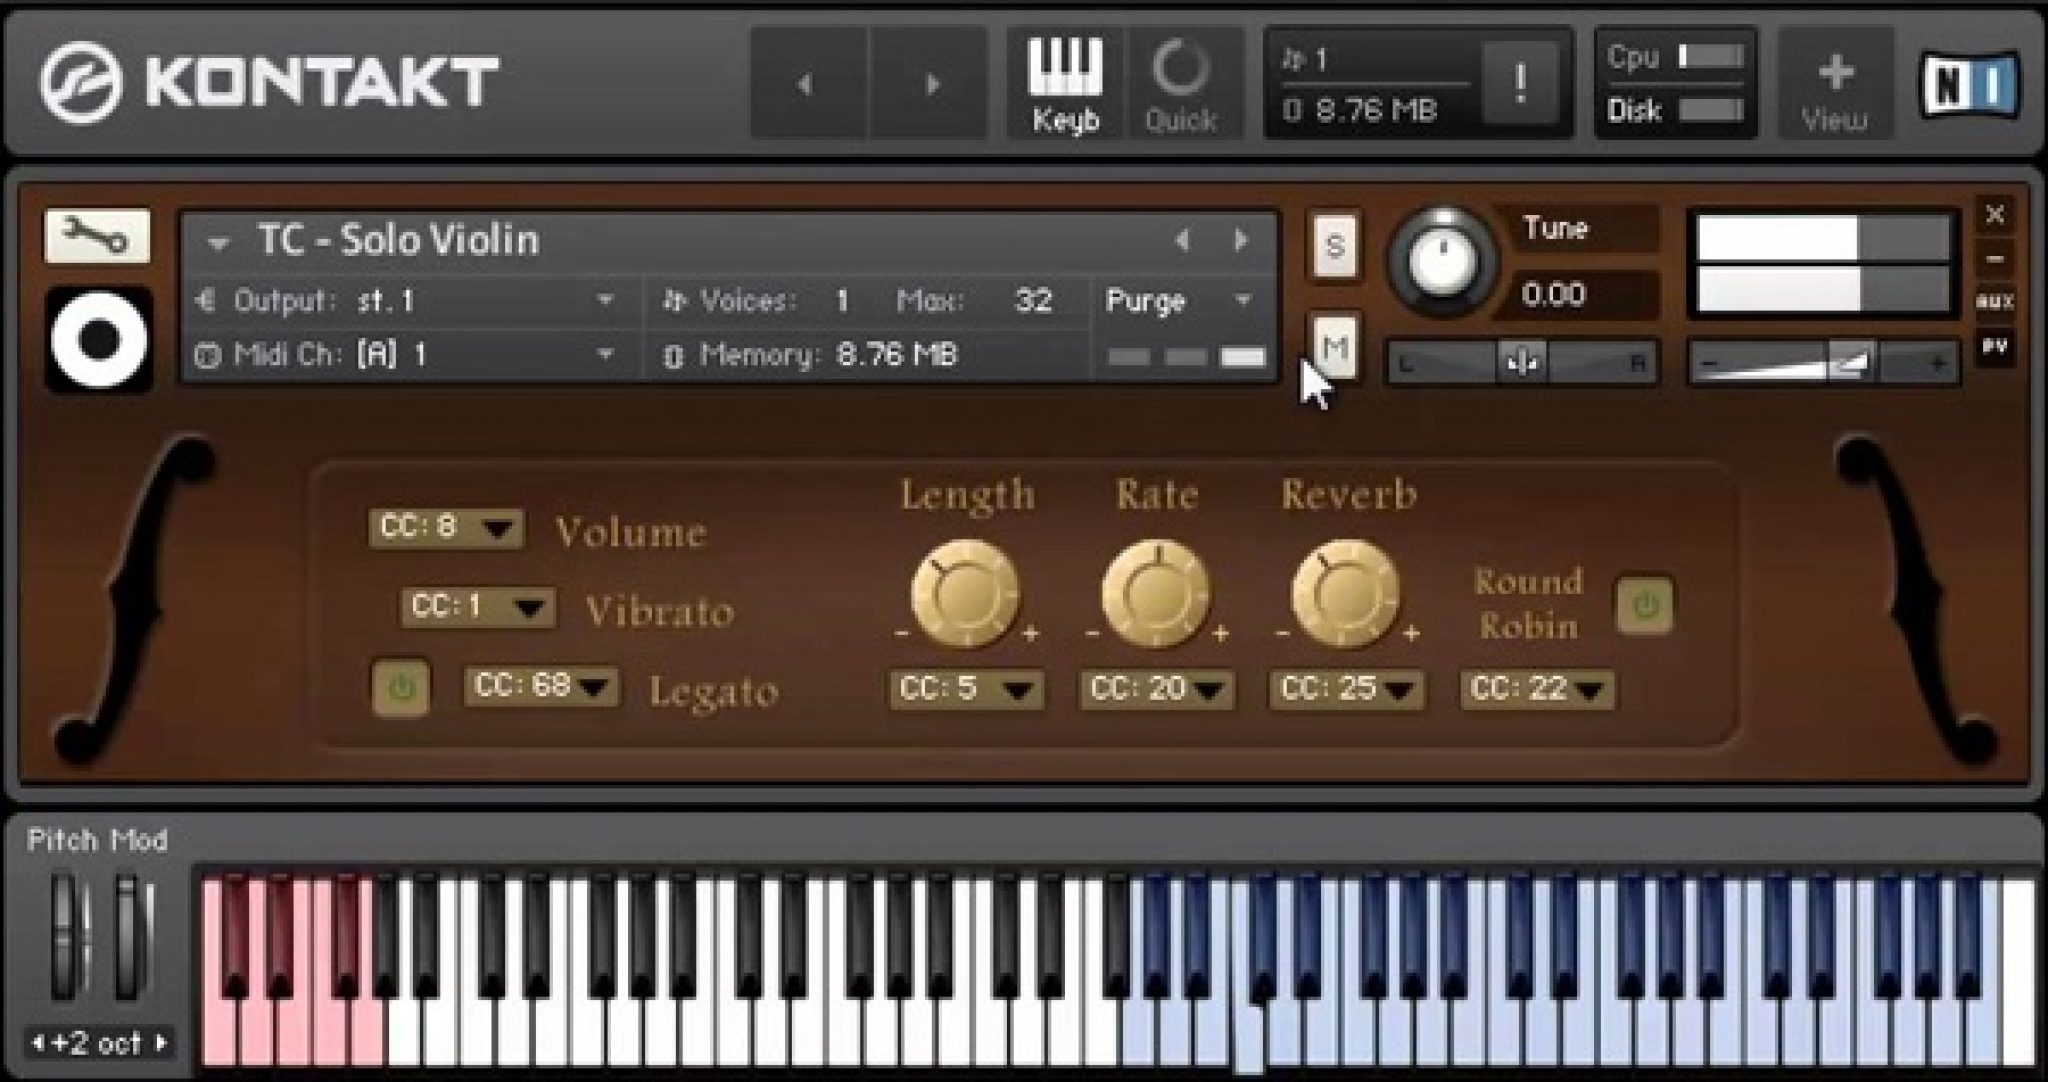Open the Vibrato CC:1 dropdown
Screen dimensions: 2048x1082
[477, 607]
